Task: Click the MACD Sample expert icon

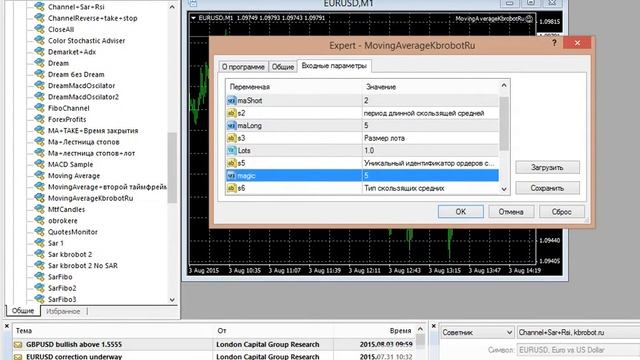Action: pos(39,164)
